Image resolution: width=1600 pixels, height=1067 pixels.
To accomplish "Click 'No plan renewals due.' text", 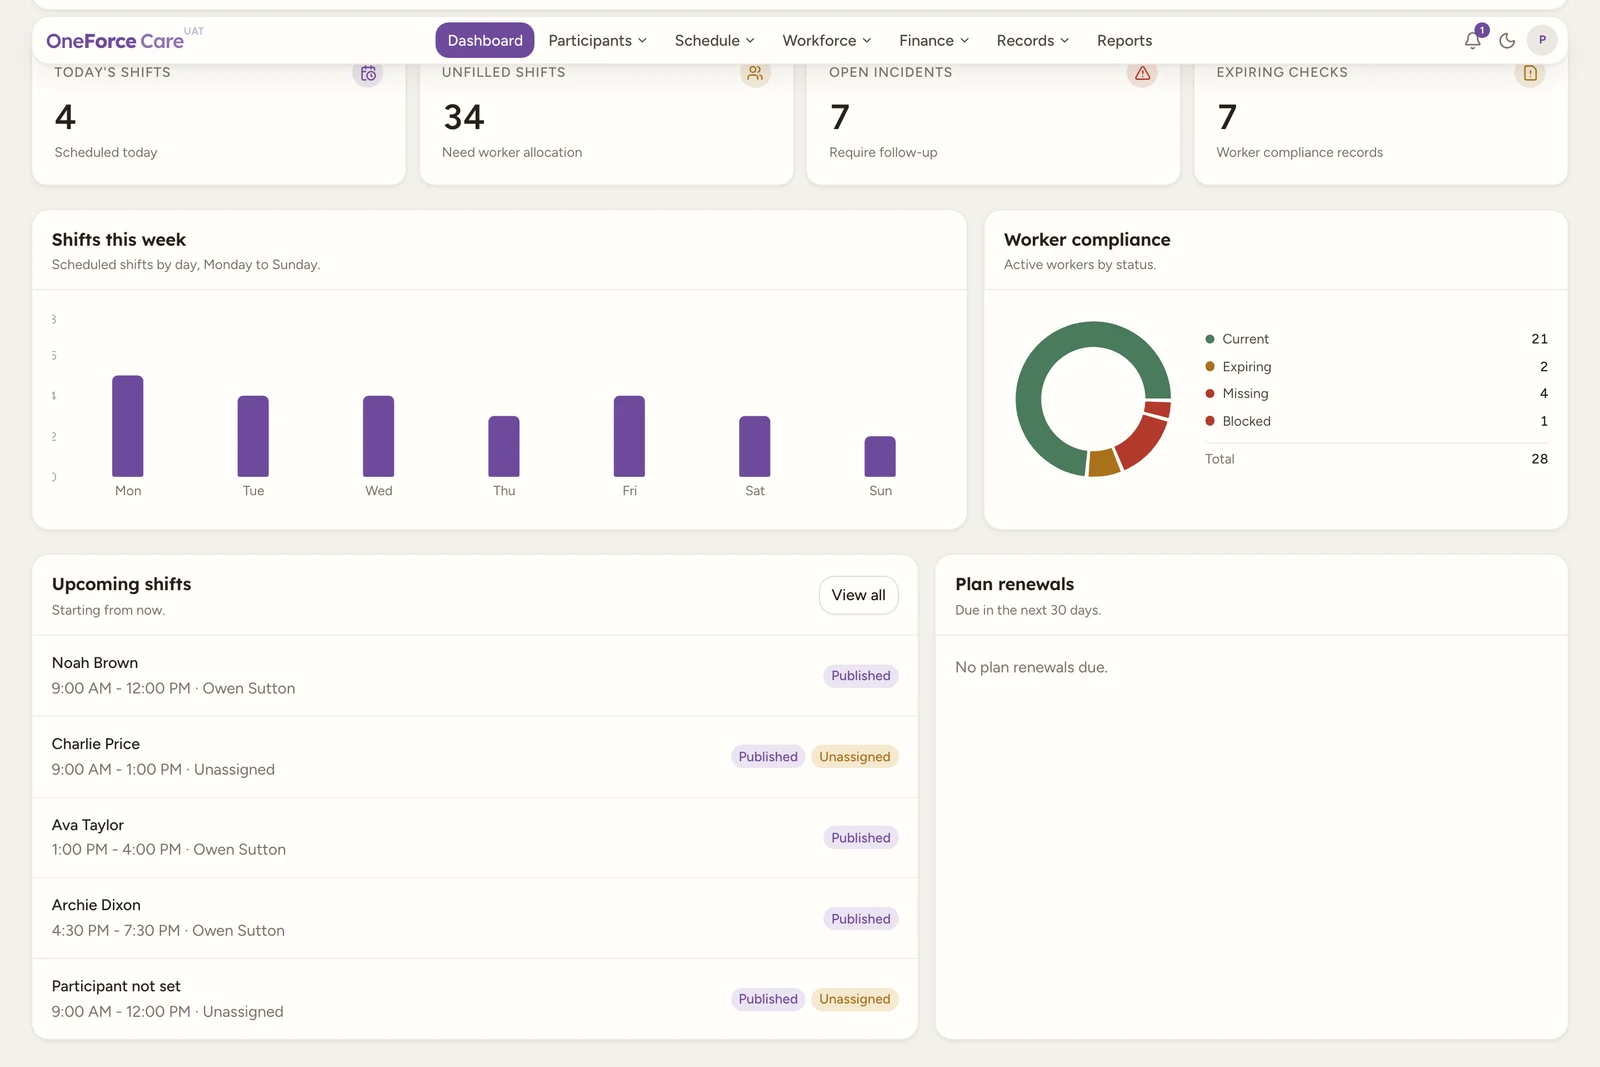I will coord(1031,667).
